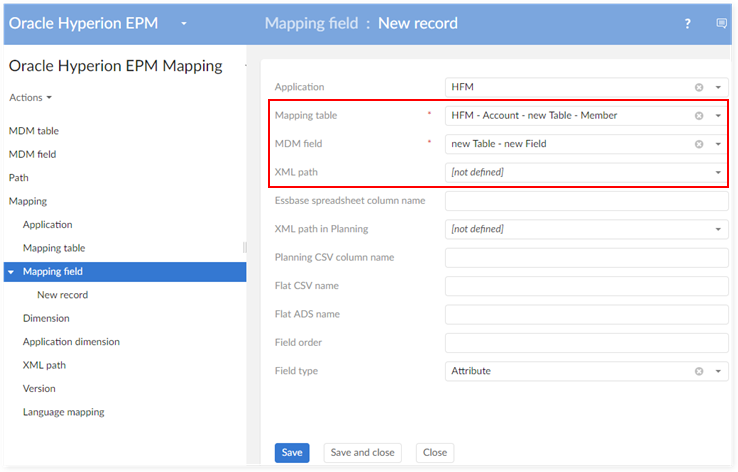Image resolution: width=738 pixels, height=472 pixels.
Task: Select MDM table in the sidebar
Action: click(33, 131)
